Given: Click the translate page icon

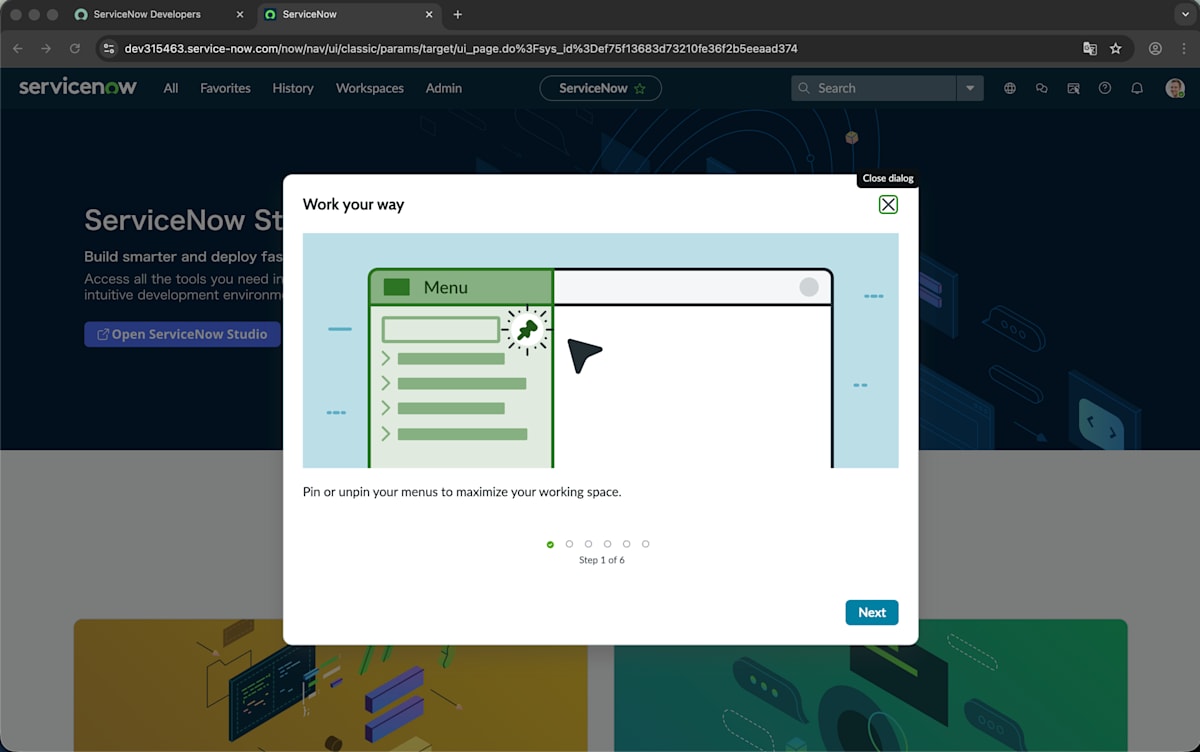Looking at the screenshot, I should 1090,48.
